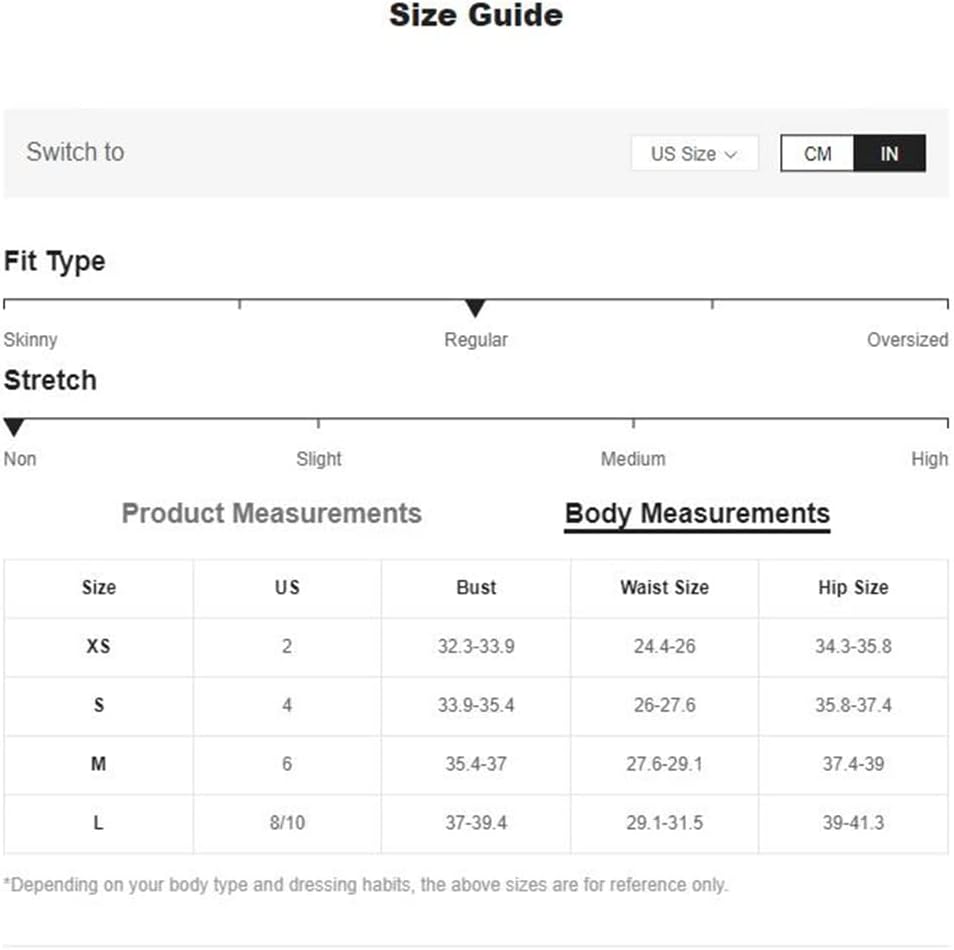Click the Waist Size column header

[x=664, y=588]
